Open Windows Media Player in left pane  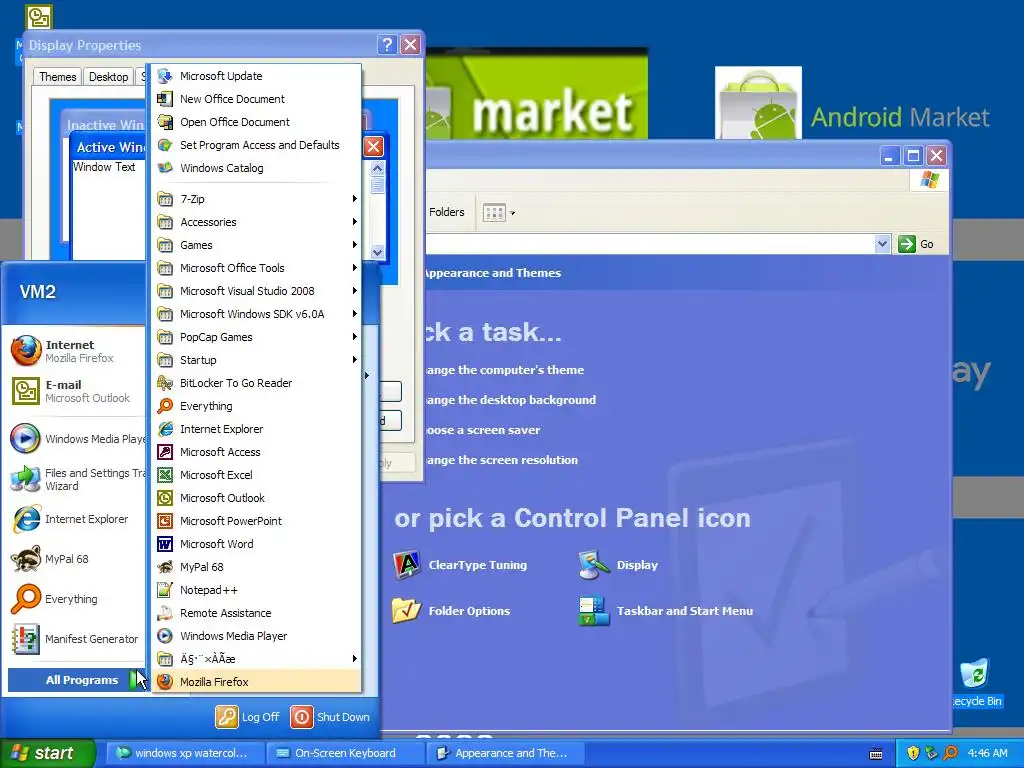[76, 438]
